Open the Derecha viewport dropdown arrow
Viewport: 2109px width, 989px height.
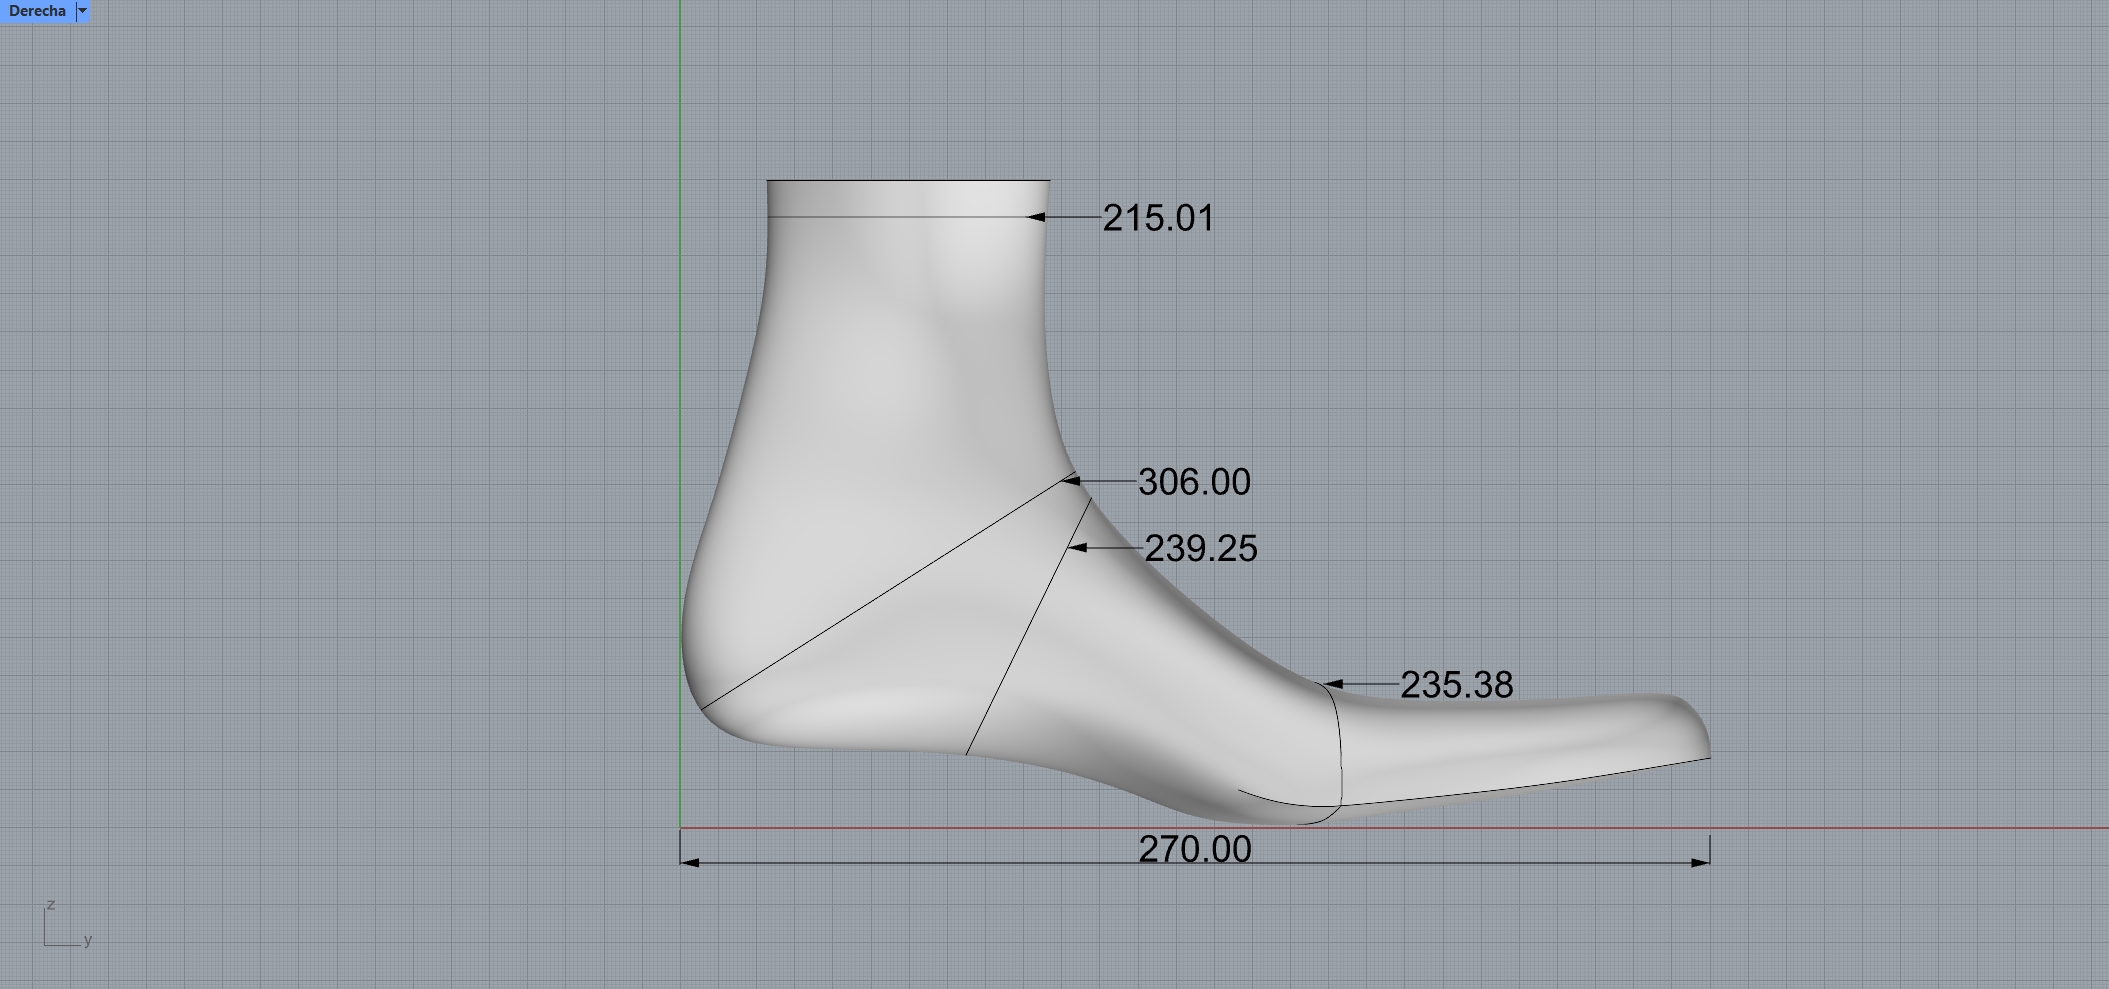pyautogui.click(x=83, y=11)
